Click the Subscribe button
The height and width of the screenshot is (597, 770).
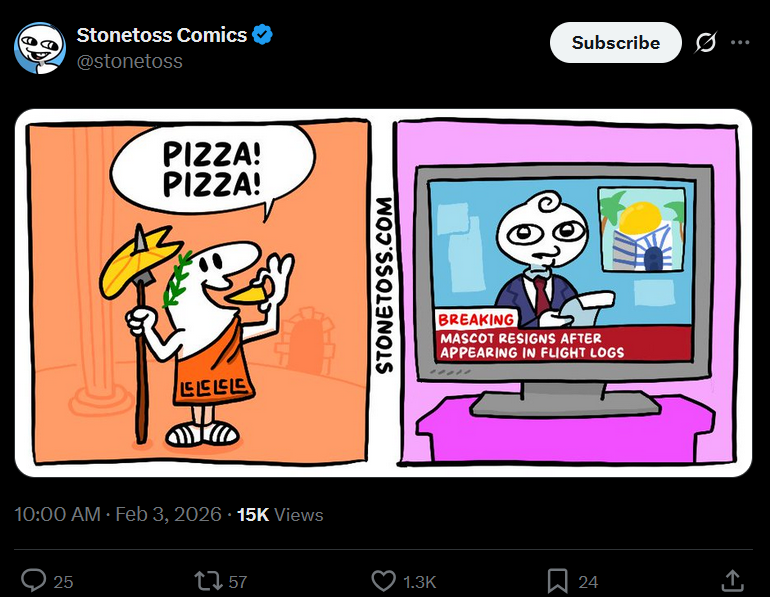point(615,43)
